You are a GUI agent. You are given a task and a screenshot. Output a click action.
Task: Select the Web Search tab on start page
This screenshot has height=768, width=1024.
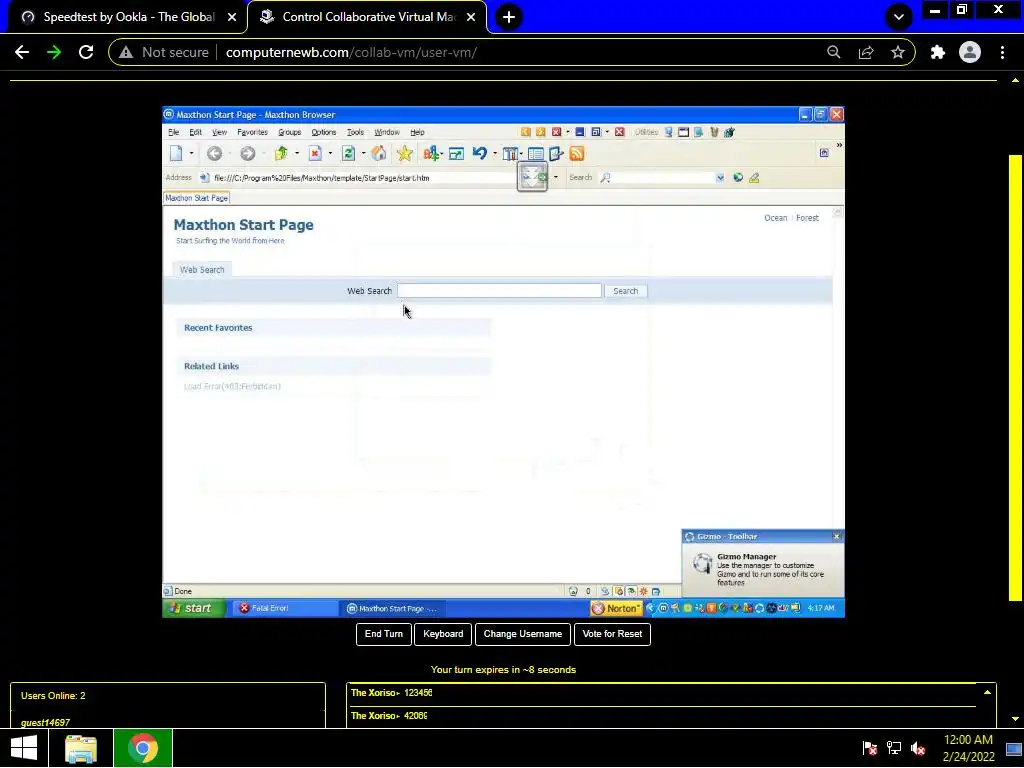pyautogui.click(x=202, y=270)
